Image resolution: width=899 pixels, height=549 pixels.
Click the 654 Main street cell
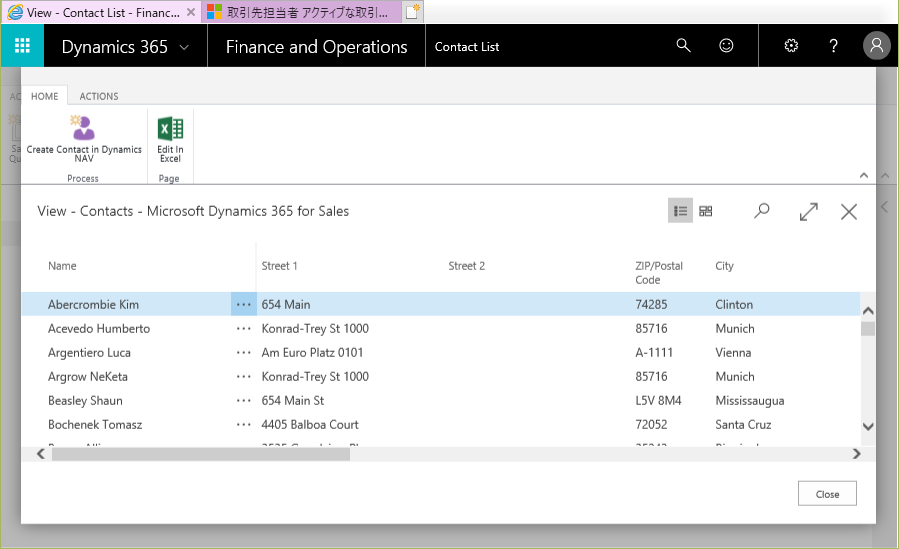click(286, 304)
